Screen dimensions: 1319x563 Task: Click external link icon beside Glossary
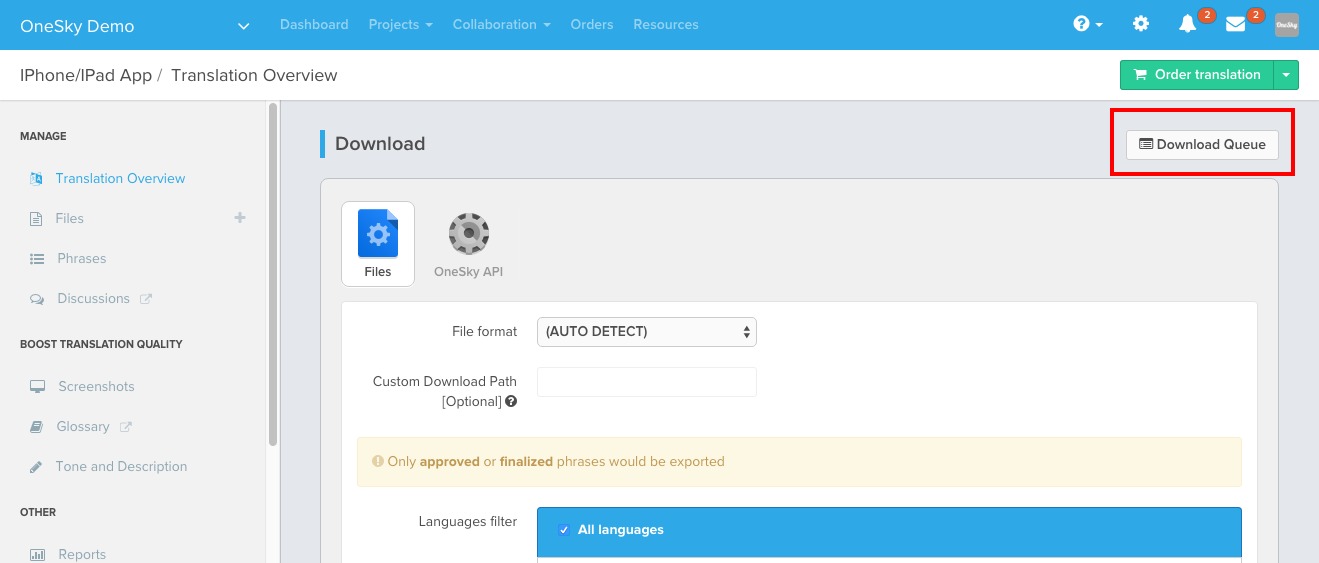click(x=126, y=426)
